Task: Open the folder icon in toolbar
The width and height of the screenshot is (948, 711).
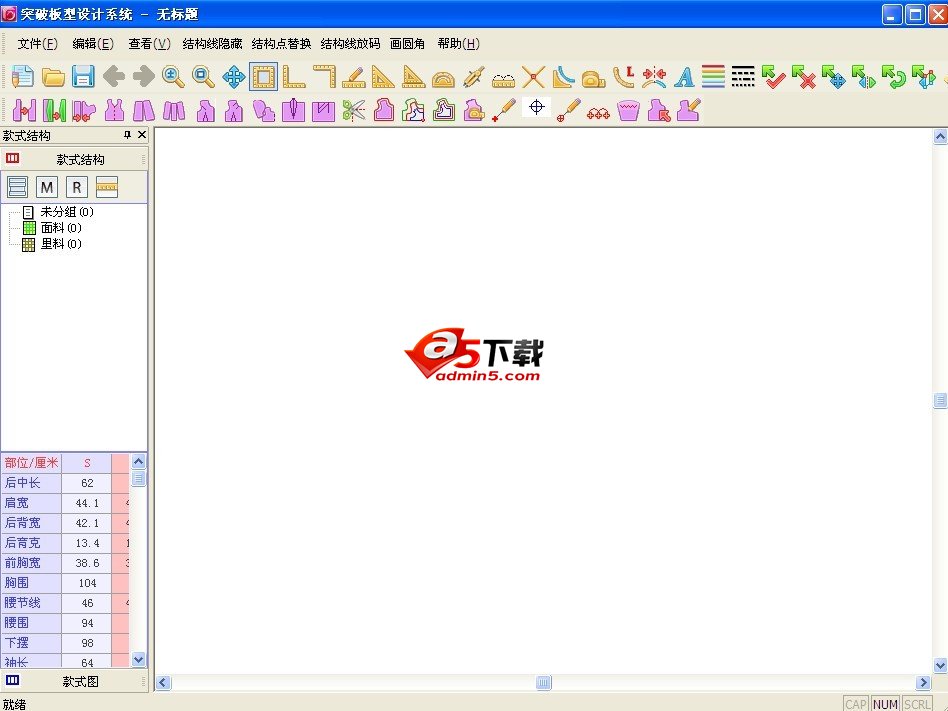Action: [x=53, y=77]
